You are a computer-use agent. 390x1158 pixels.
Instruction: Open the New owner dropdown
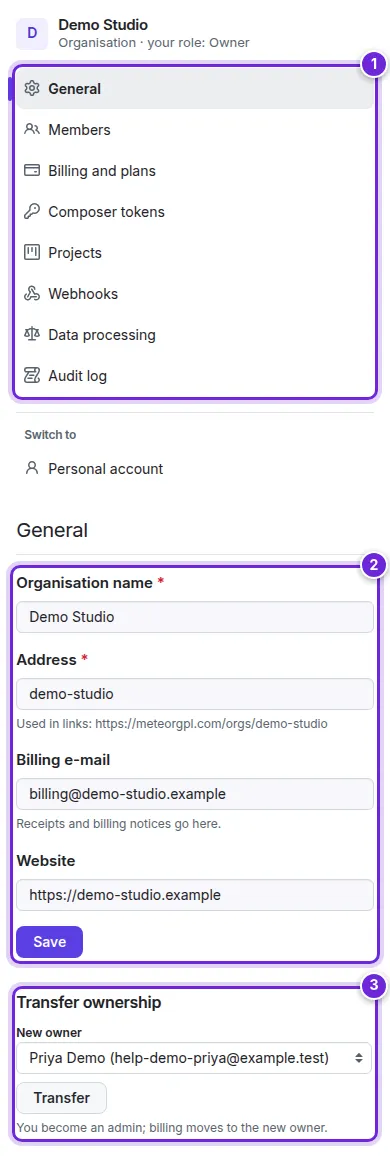pyautogui.click(x=194, y=1058)
